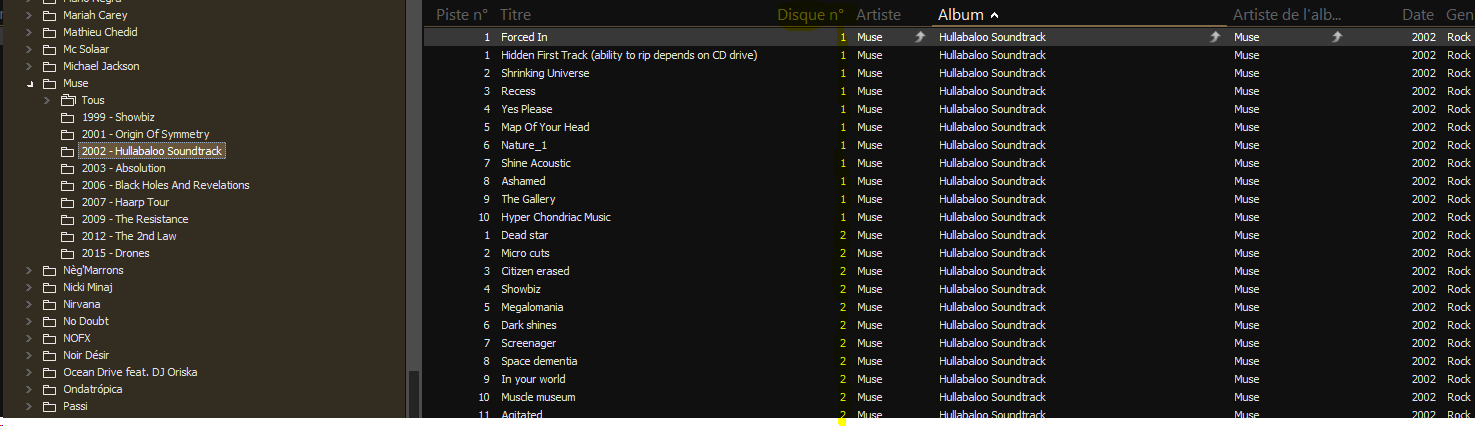Click the artist tree's vertical scrollbar thumb
Screen dimensions: 1475x426
point(413,395)
